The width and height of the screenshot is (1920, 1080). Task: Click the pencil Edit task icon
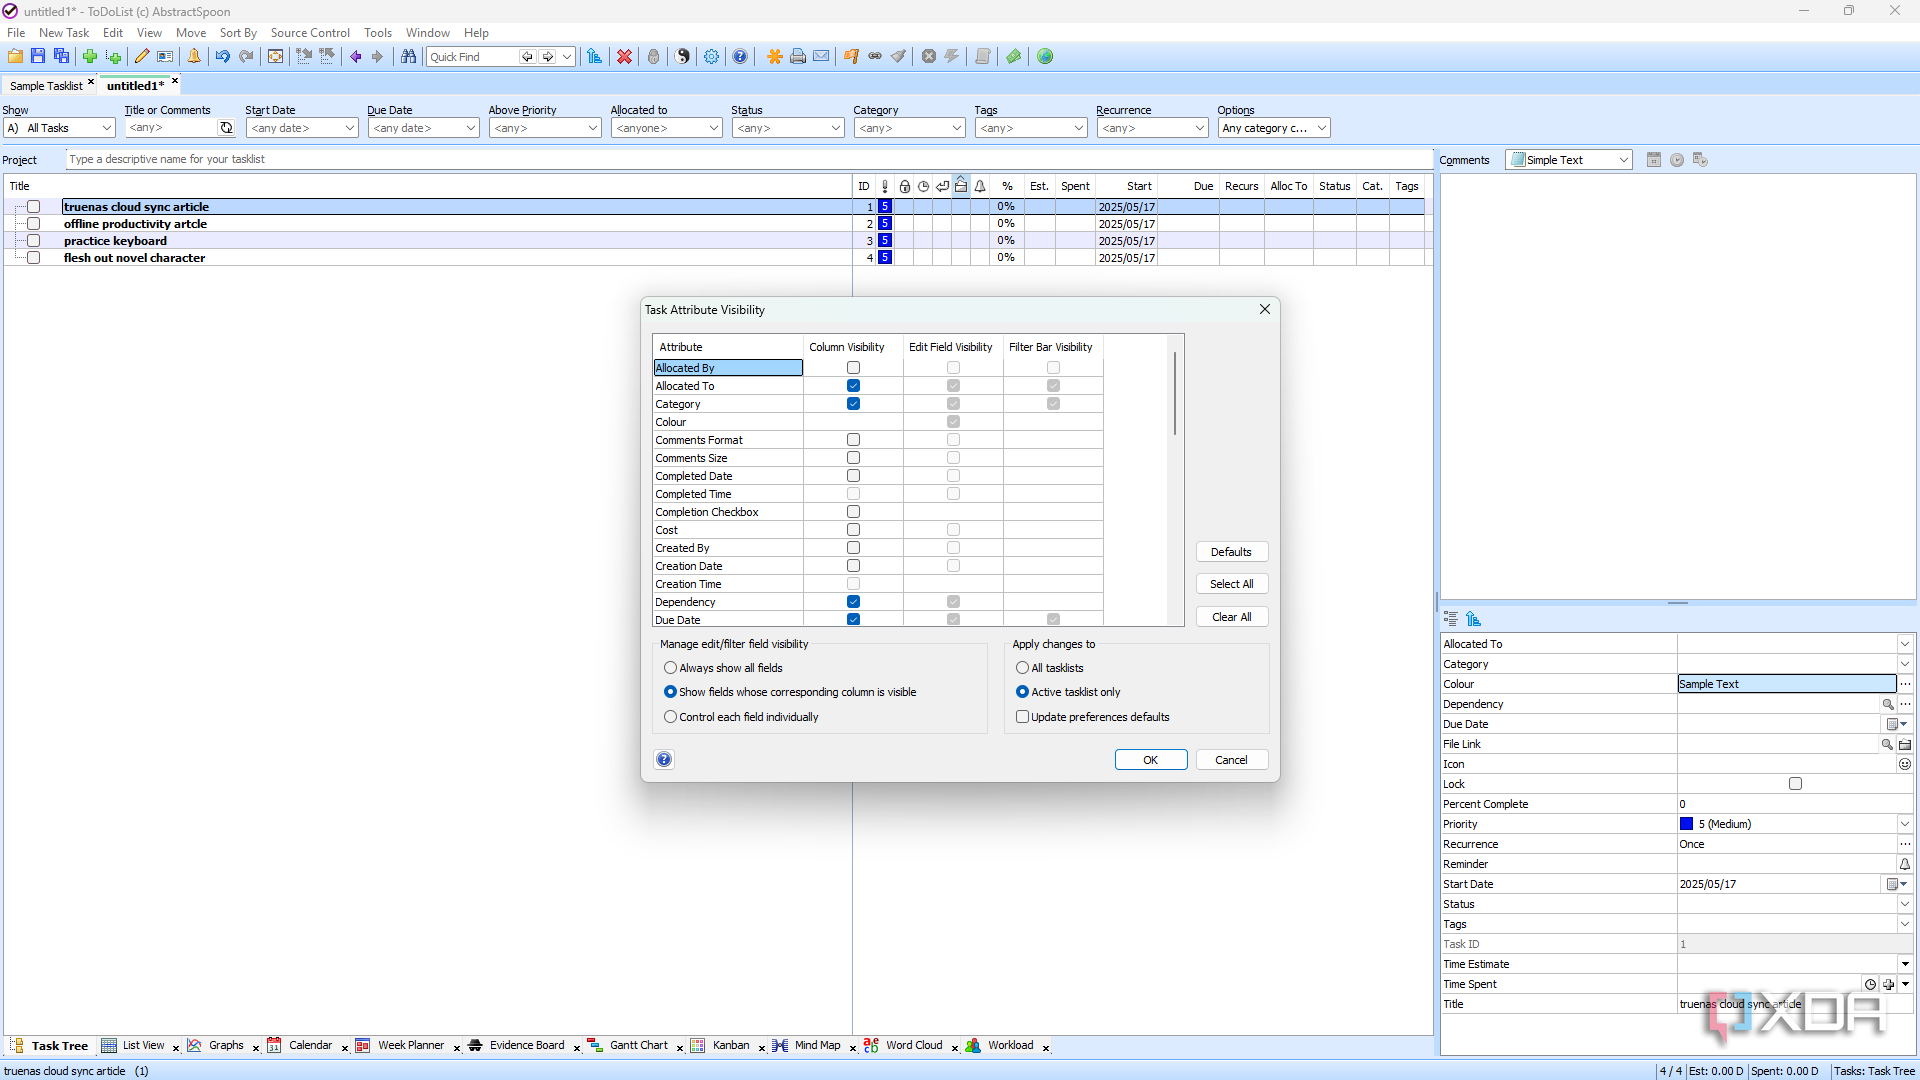pos(142,57)
